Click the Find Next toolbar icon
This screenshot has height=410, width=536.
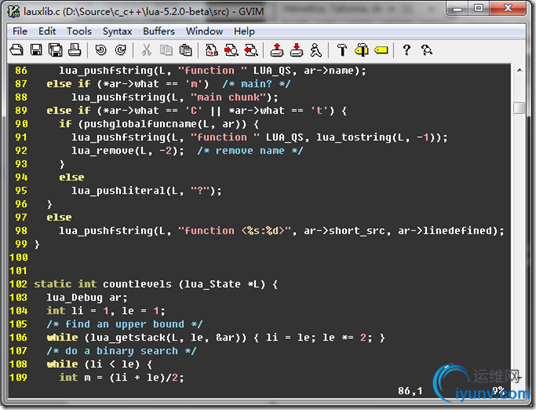tap(231, 50)
